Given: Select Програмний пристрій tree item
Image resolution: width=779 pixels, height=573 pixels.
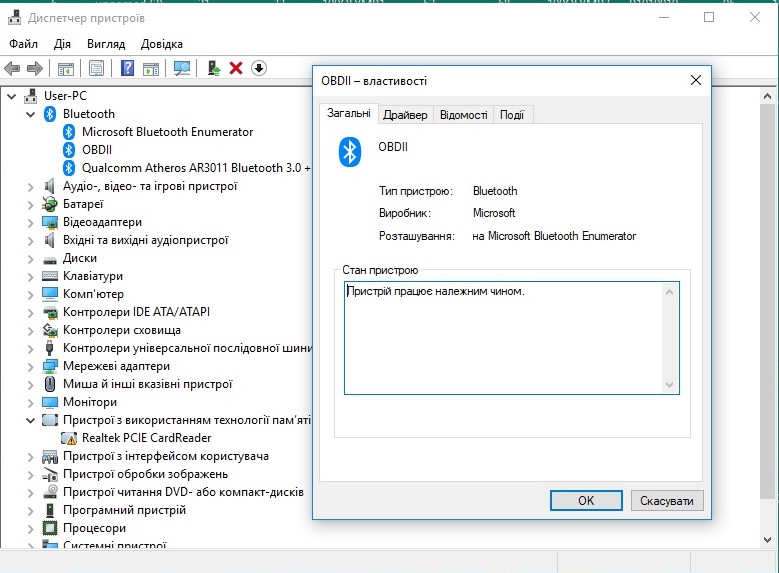Looking at the screenshot, I should 124,510.
